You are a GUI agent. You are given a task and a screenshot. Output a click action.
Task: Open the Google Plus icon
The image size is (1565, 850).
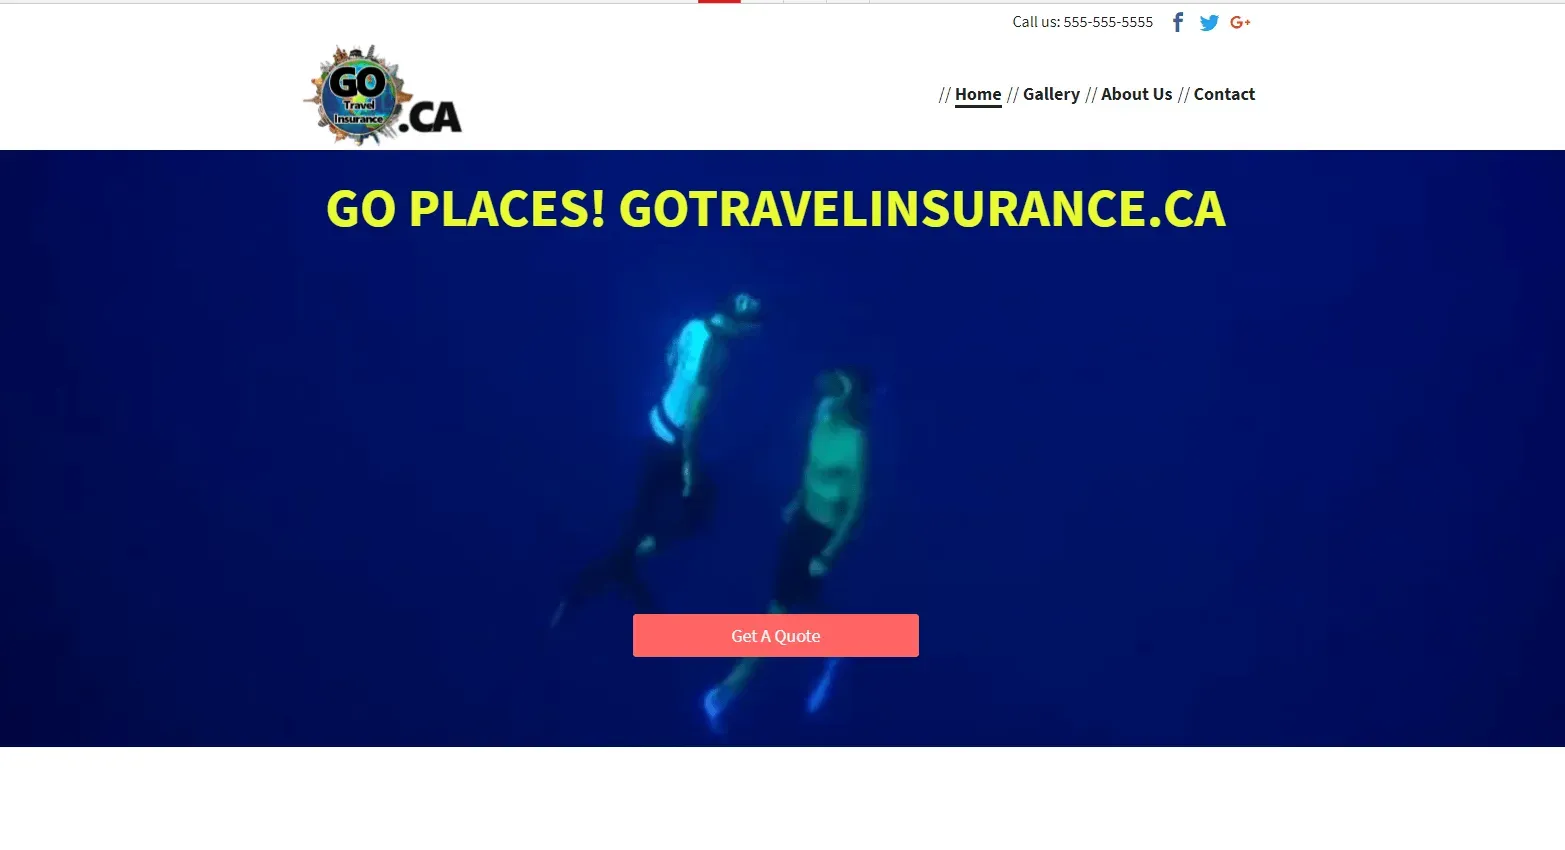[1240, 22]
